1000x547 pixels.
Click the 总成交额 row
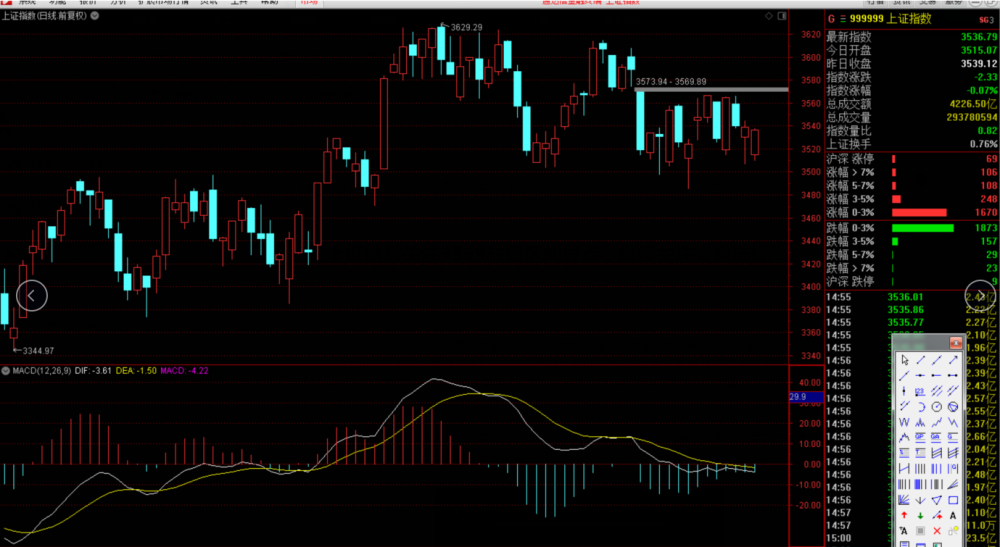[x=912, y=104]
